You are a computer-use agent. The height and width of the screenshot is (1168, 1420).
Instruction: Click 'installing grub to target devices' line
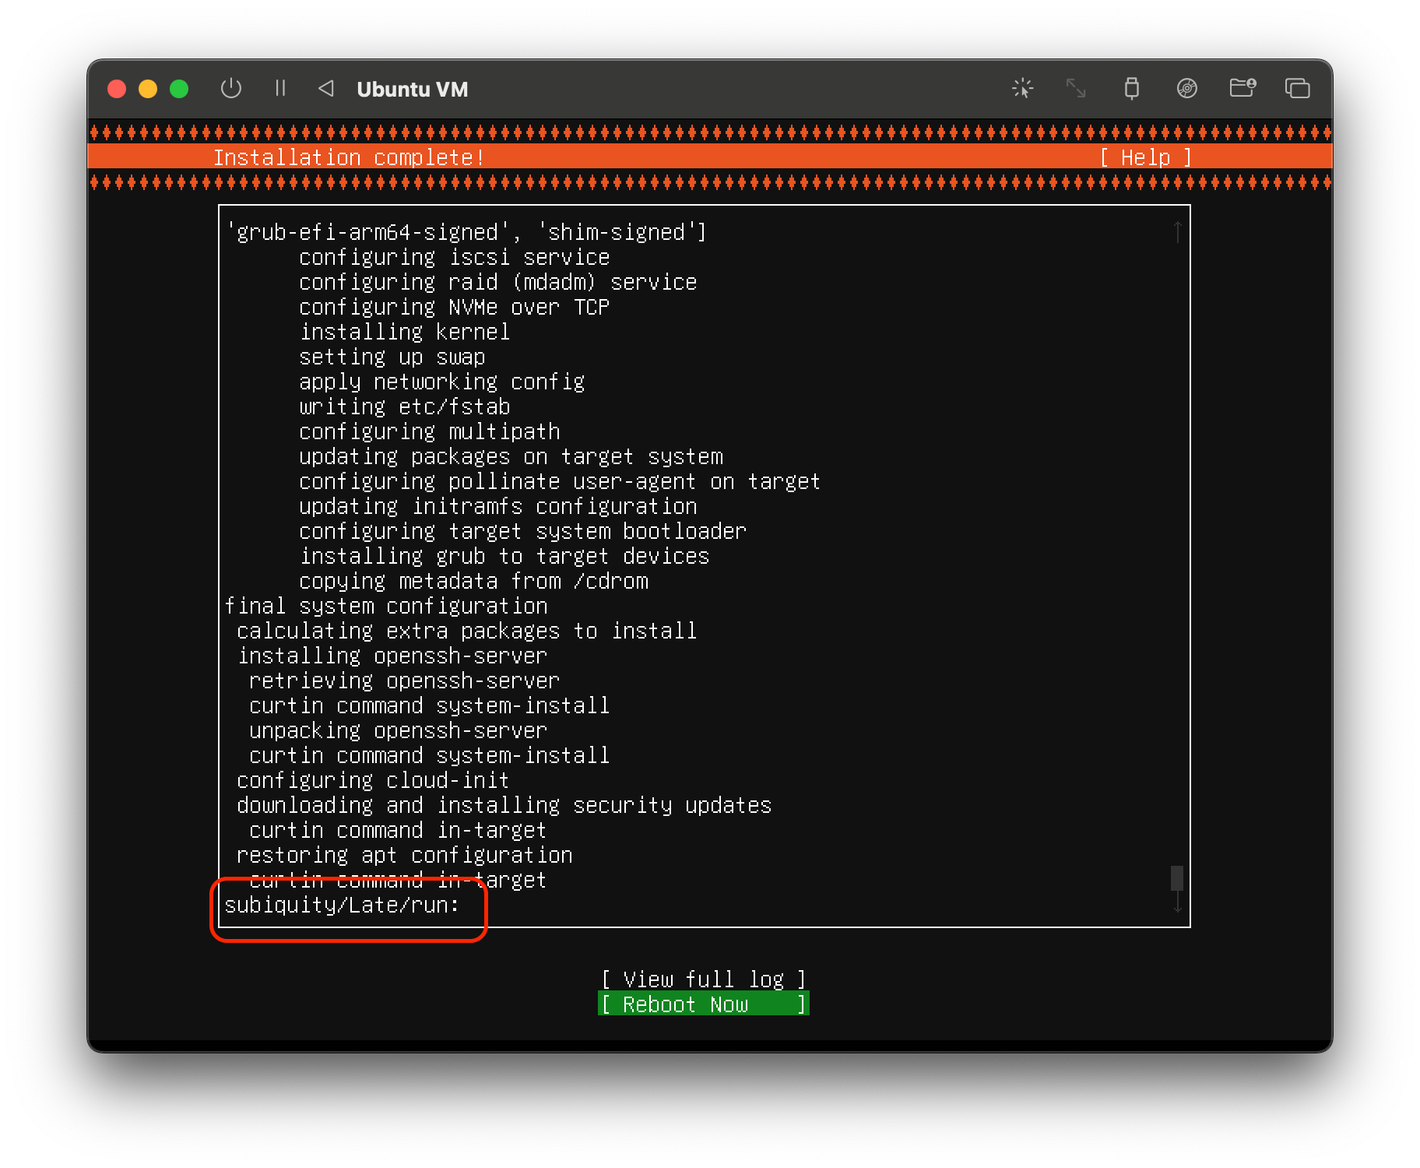click(504, 556)
